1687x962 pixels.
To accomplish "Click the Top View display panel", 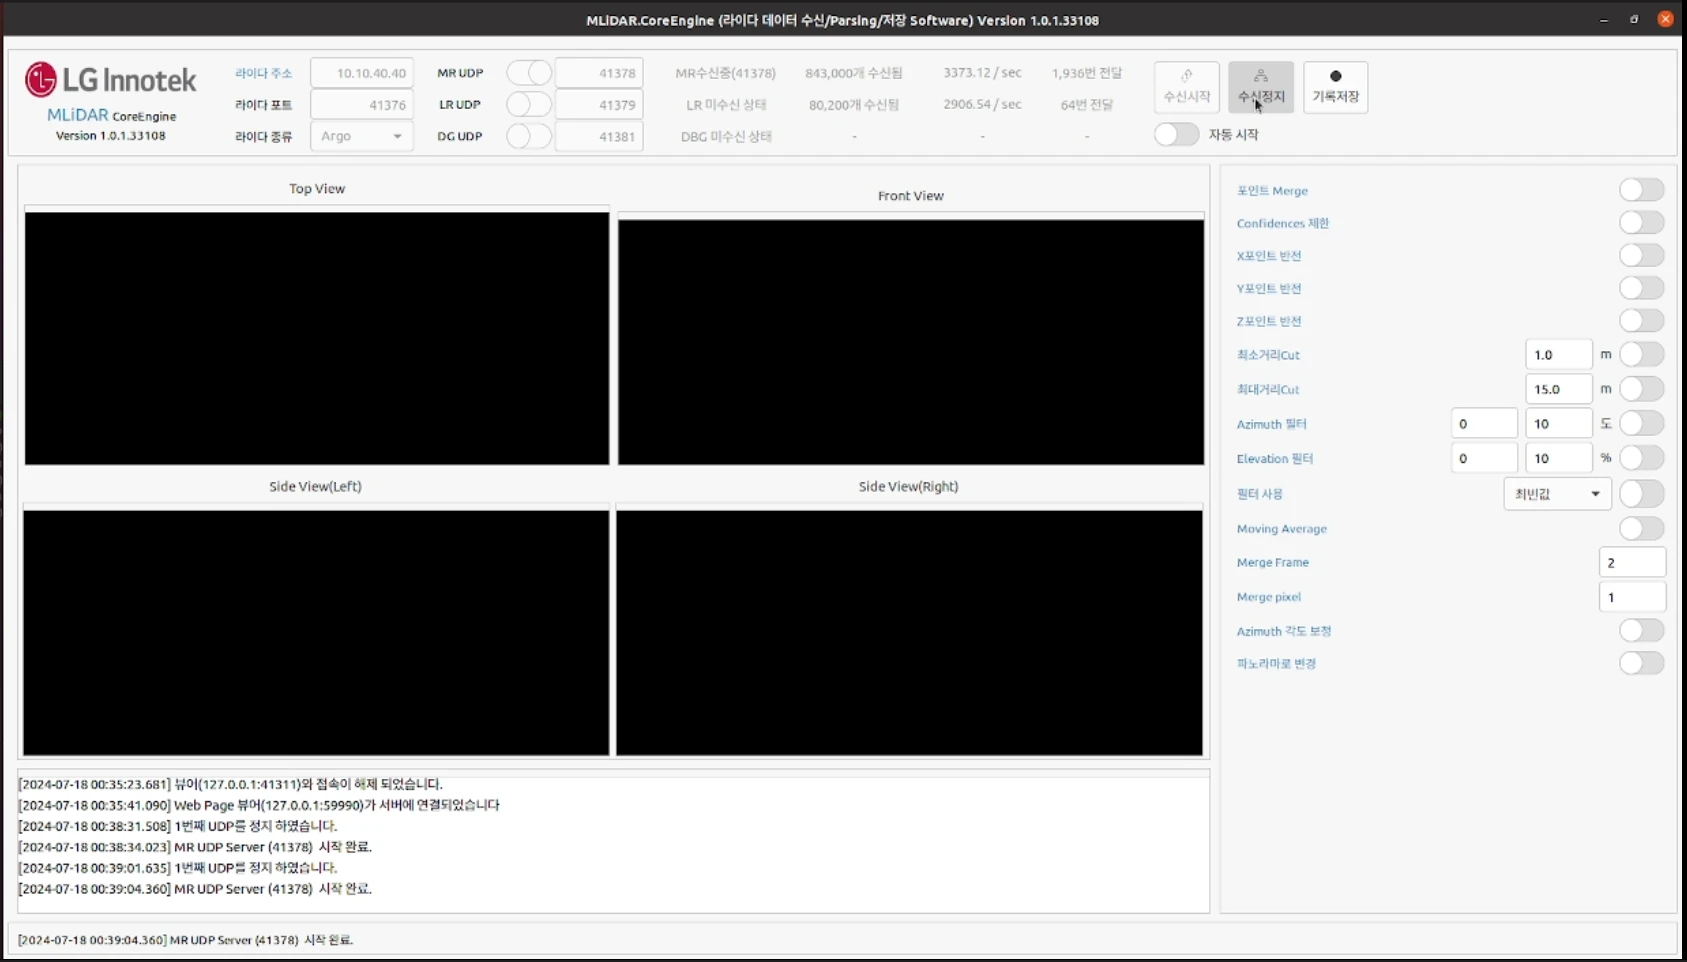I will [x=317, y=338].
